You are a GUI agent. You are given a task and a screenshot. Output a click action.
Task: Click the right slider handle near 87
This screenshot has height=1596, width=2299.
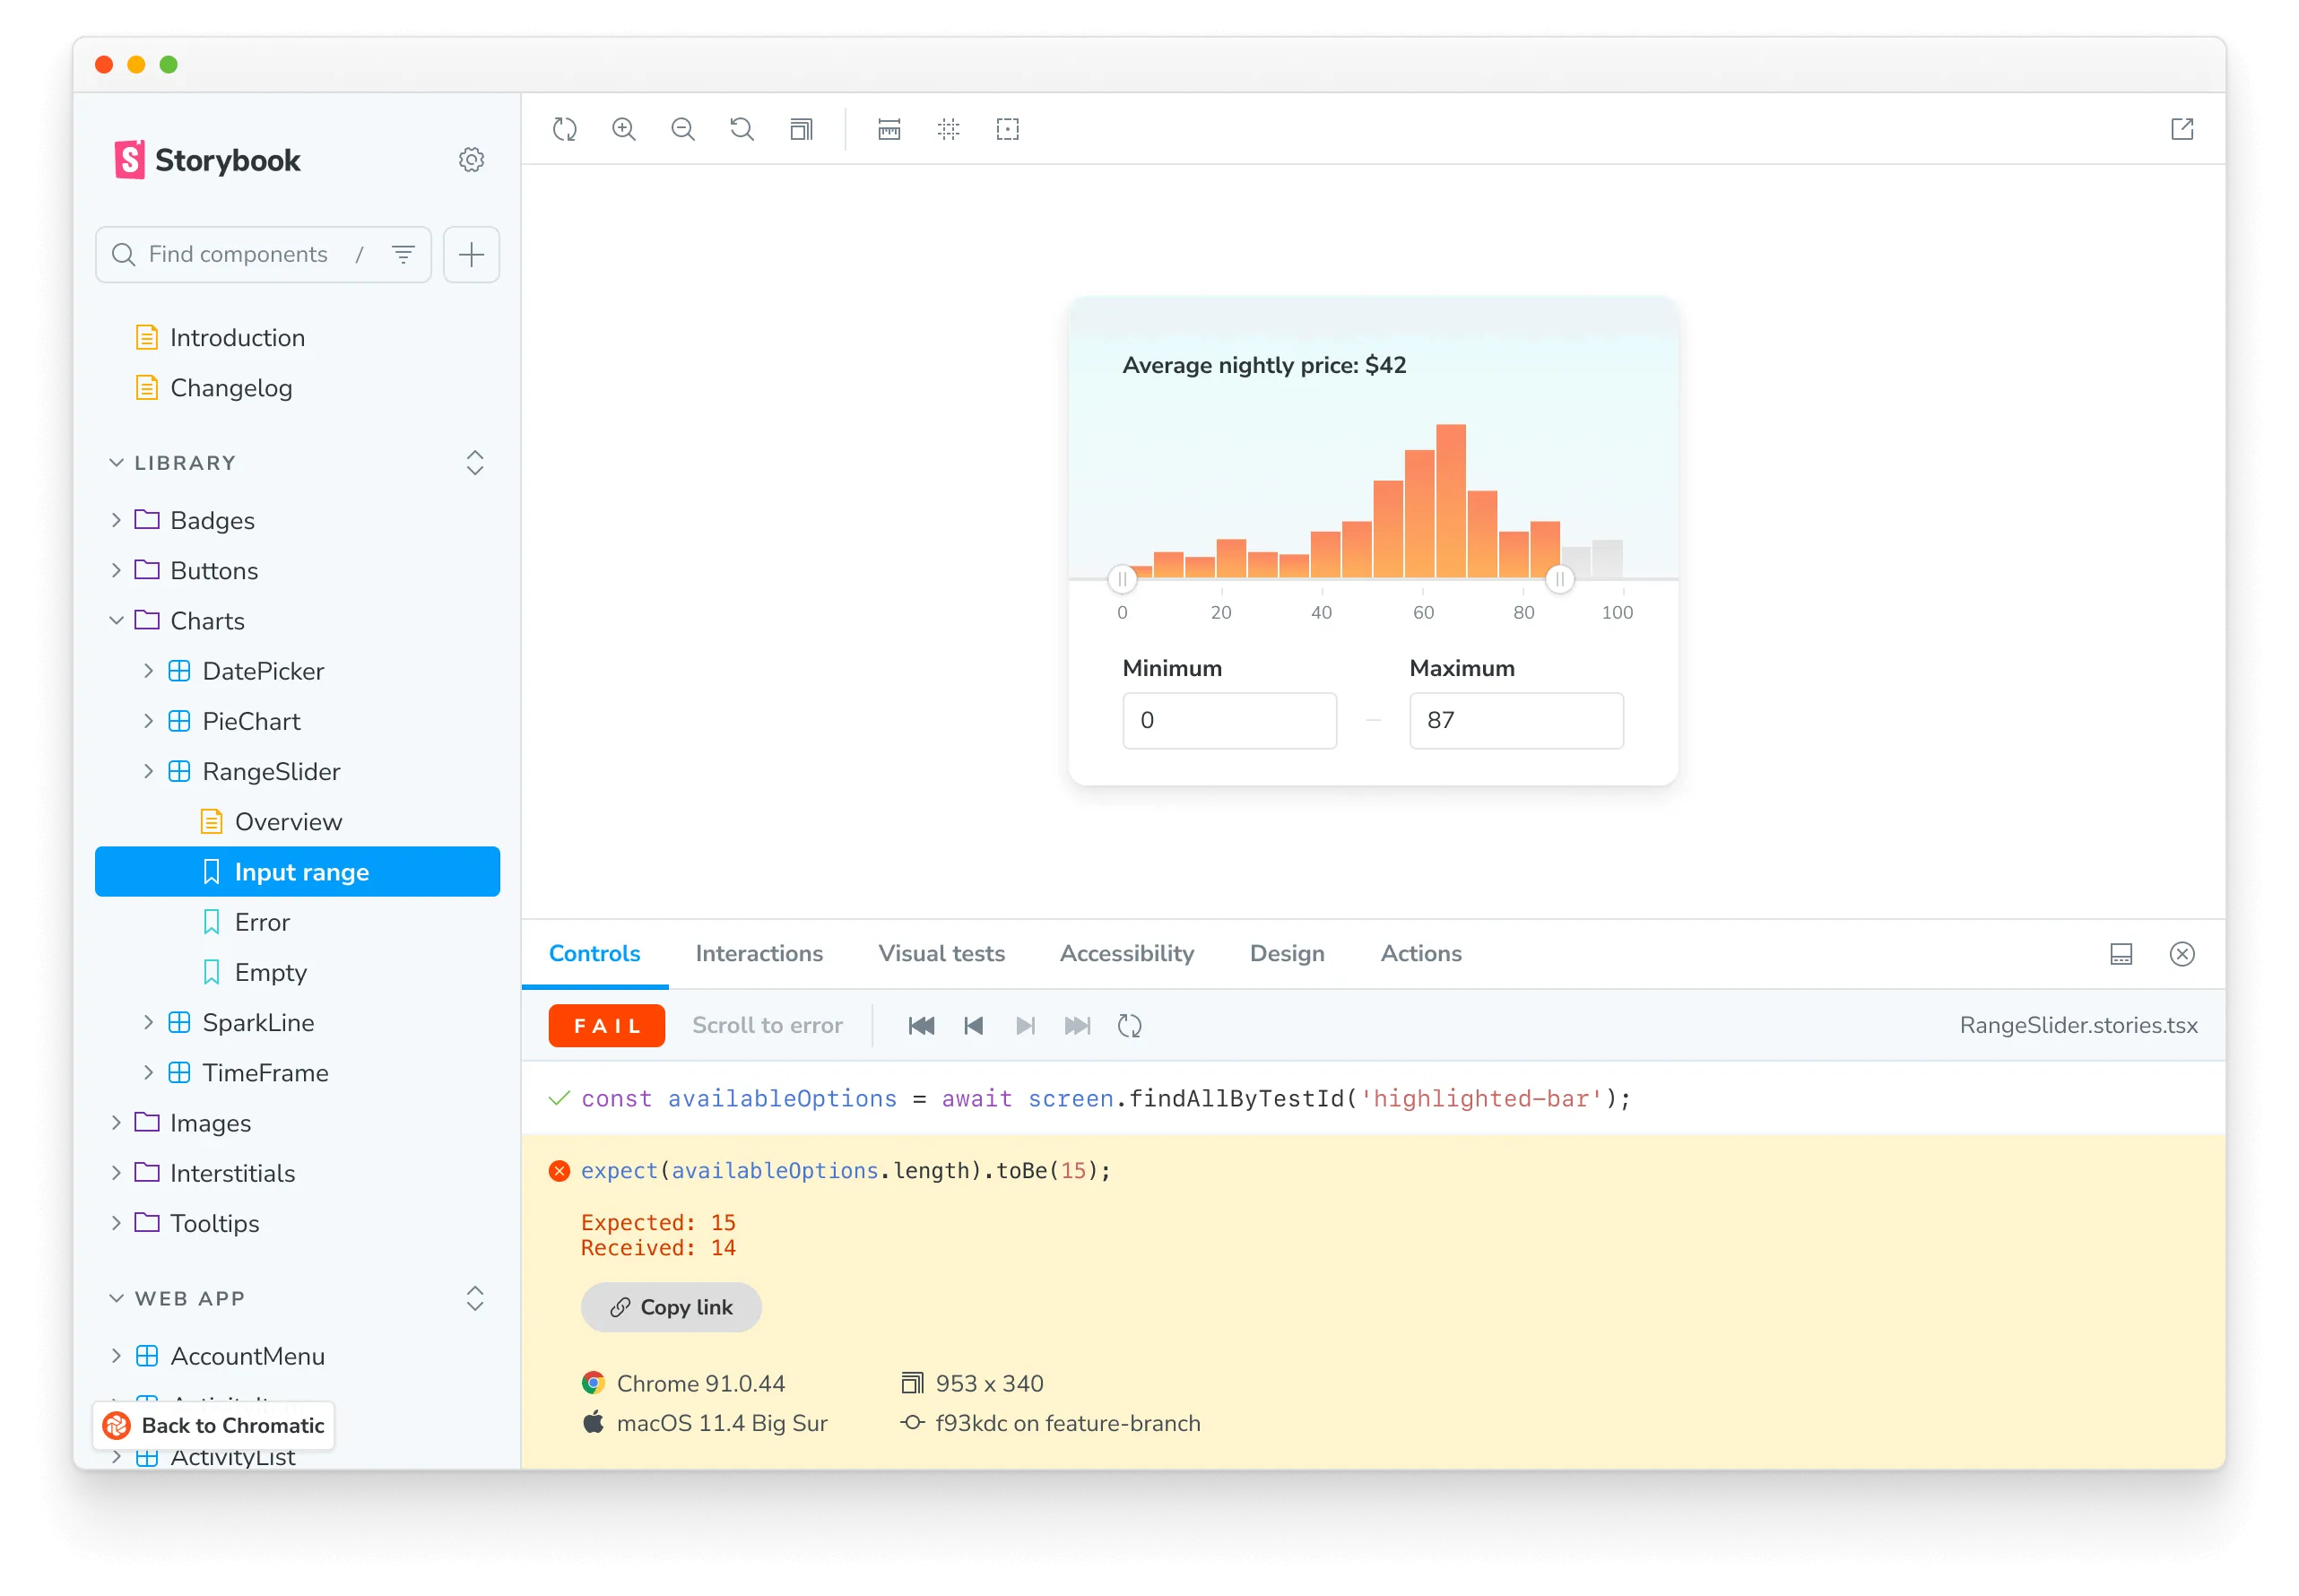tap(1558, 579)
